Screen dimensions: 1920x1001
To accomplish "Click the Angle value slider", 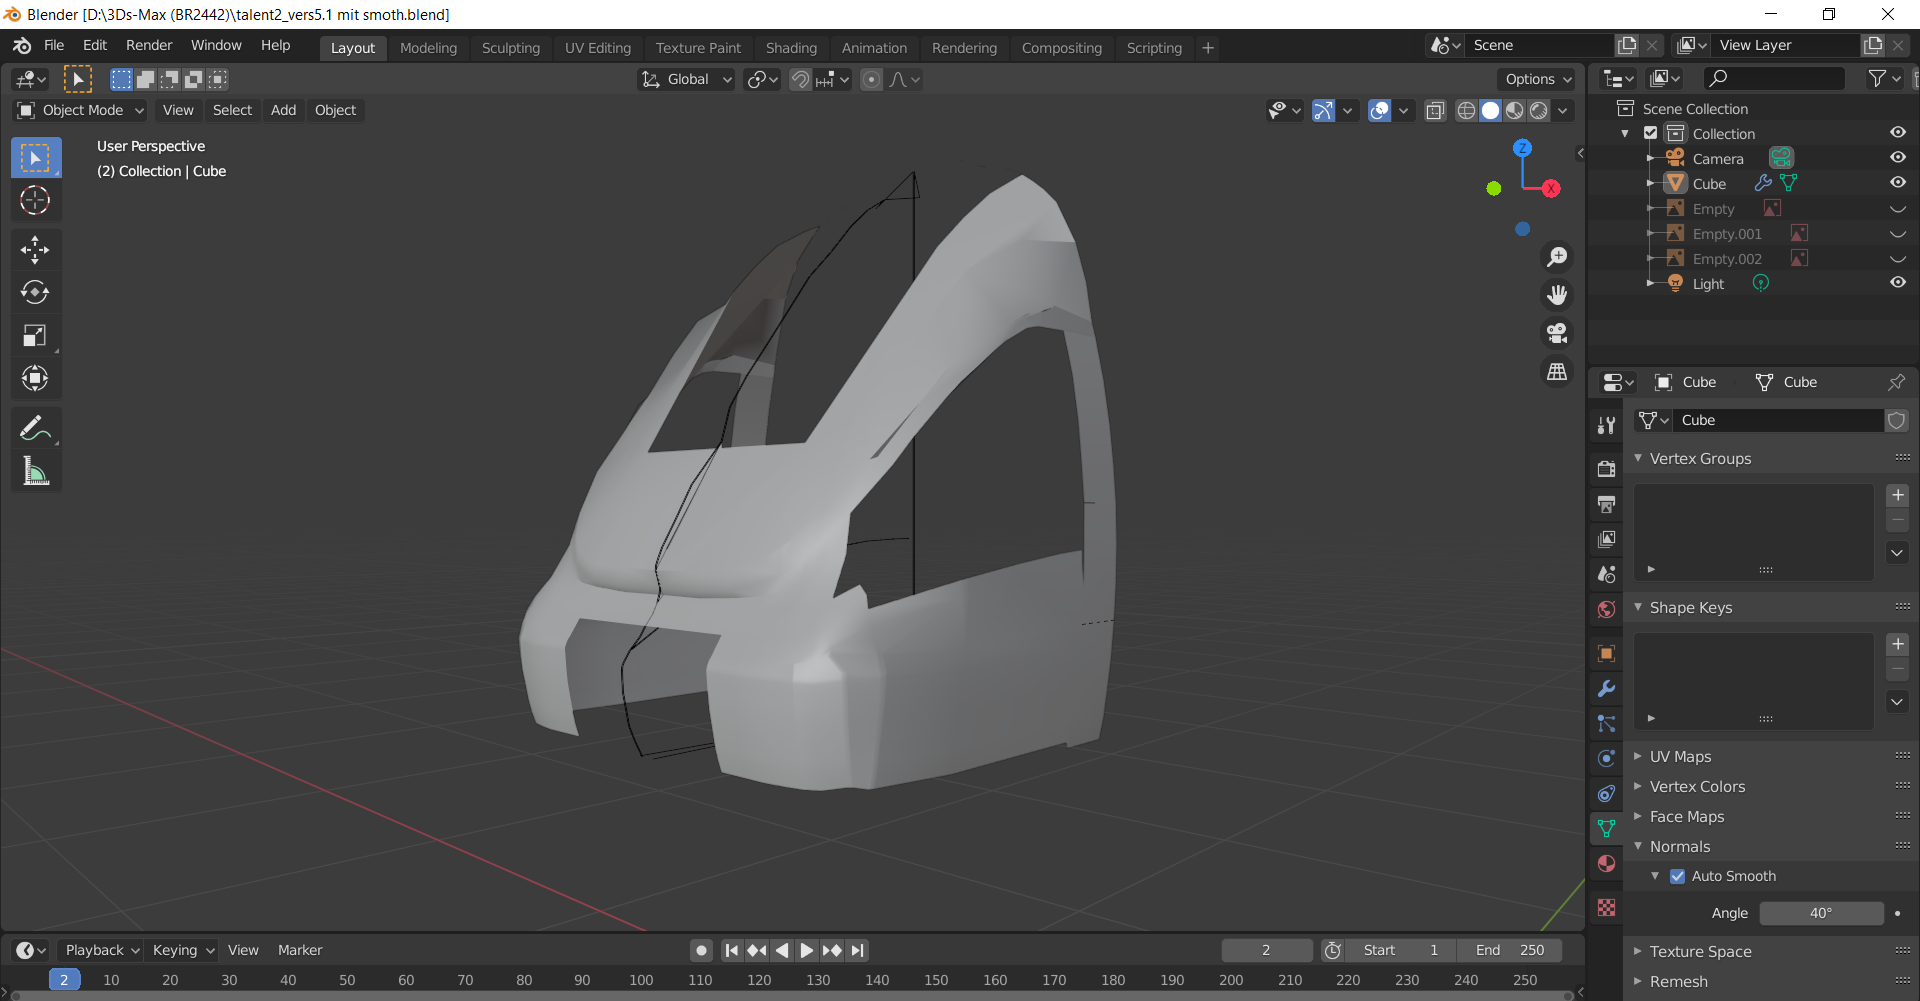I will point(1820,913).
